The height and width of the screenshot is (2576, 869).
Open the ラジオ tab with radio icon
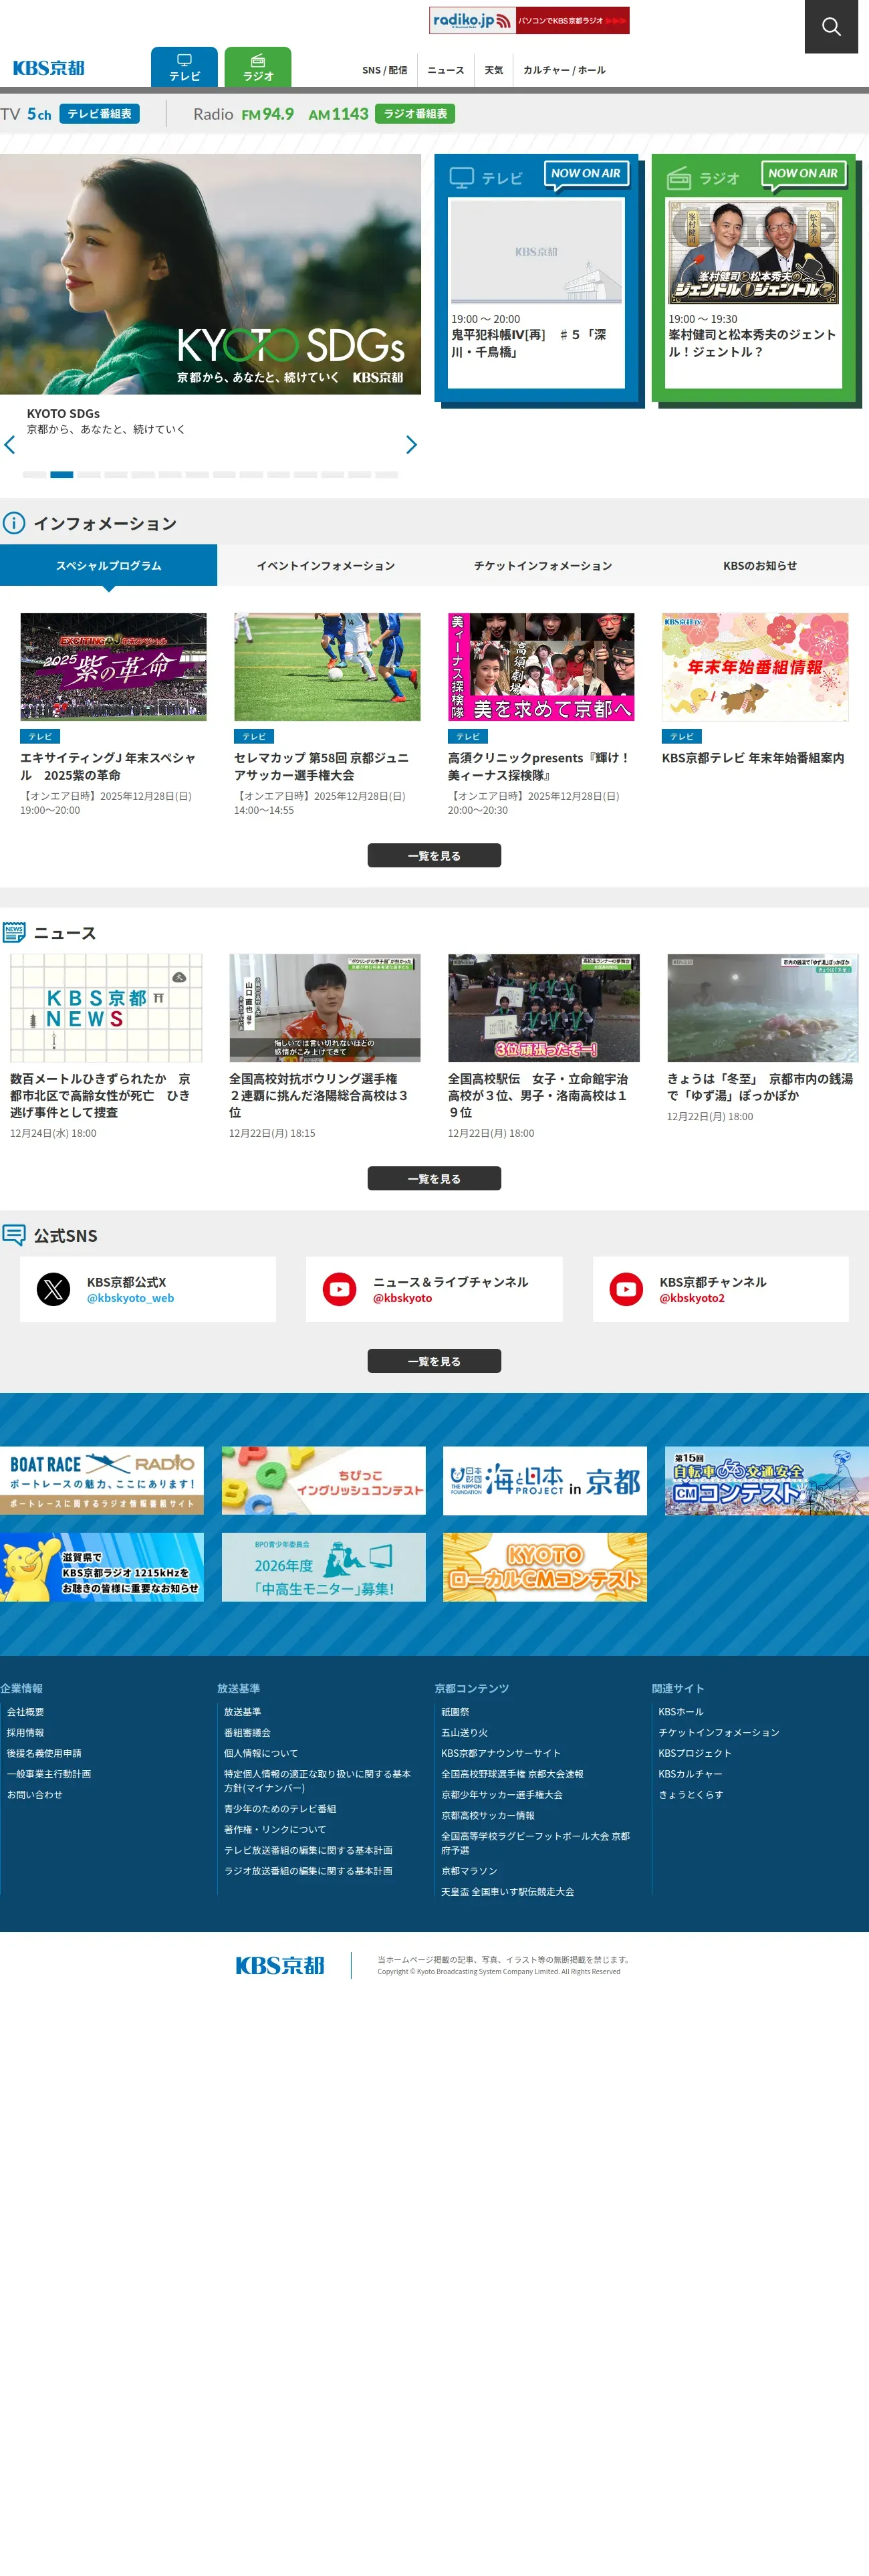pyautogui.click(x=258, y=67)
